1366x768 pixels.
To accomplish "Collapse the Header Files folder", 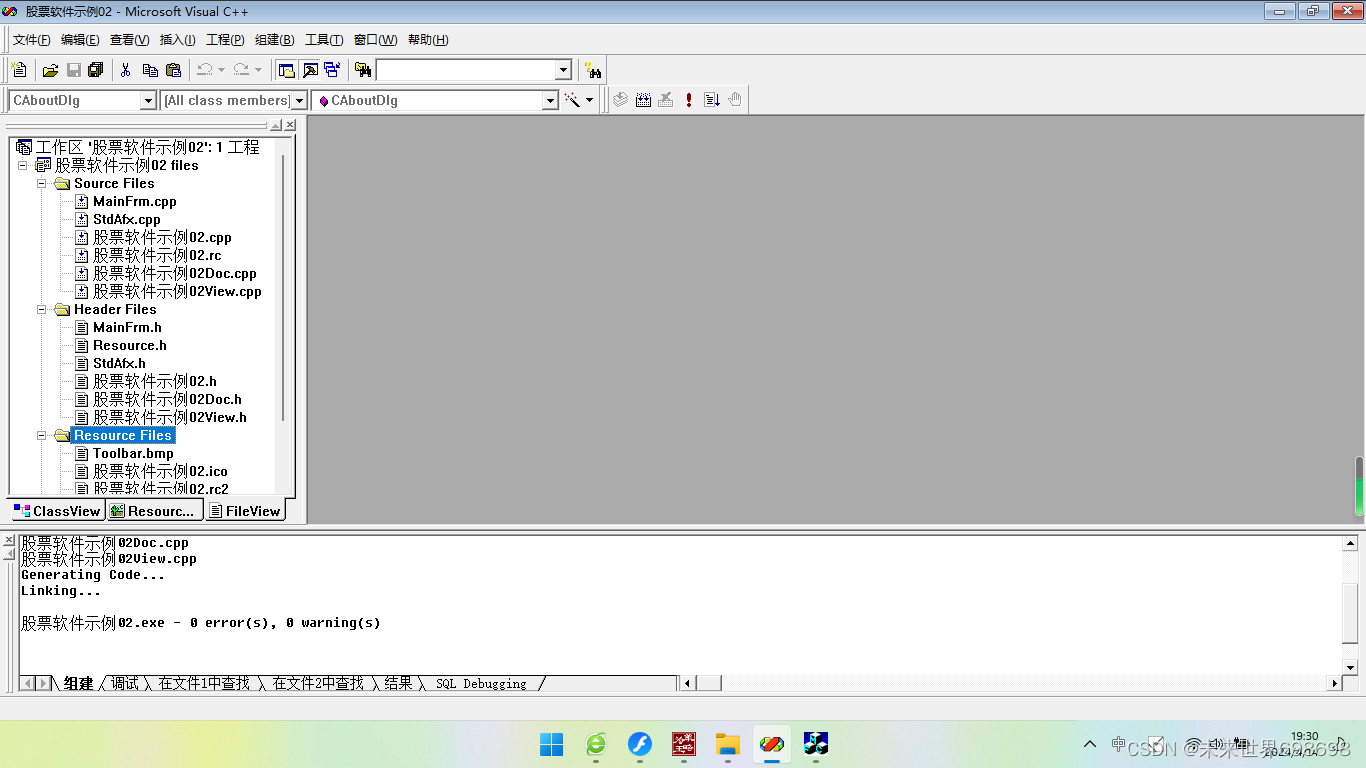I will [42, 309].
